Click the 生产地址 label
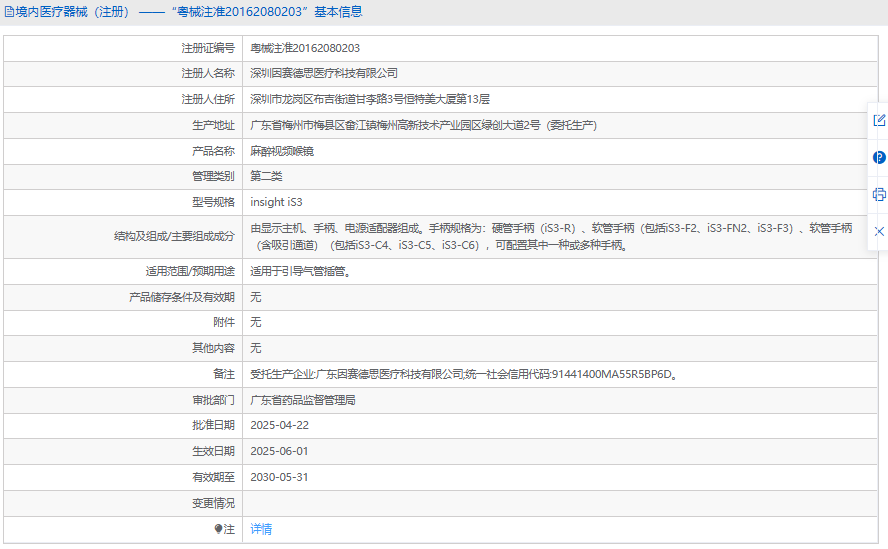 (213, 125)
